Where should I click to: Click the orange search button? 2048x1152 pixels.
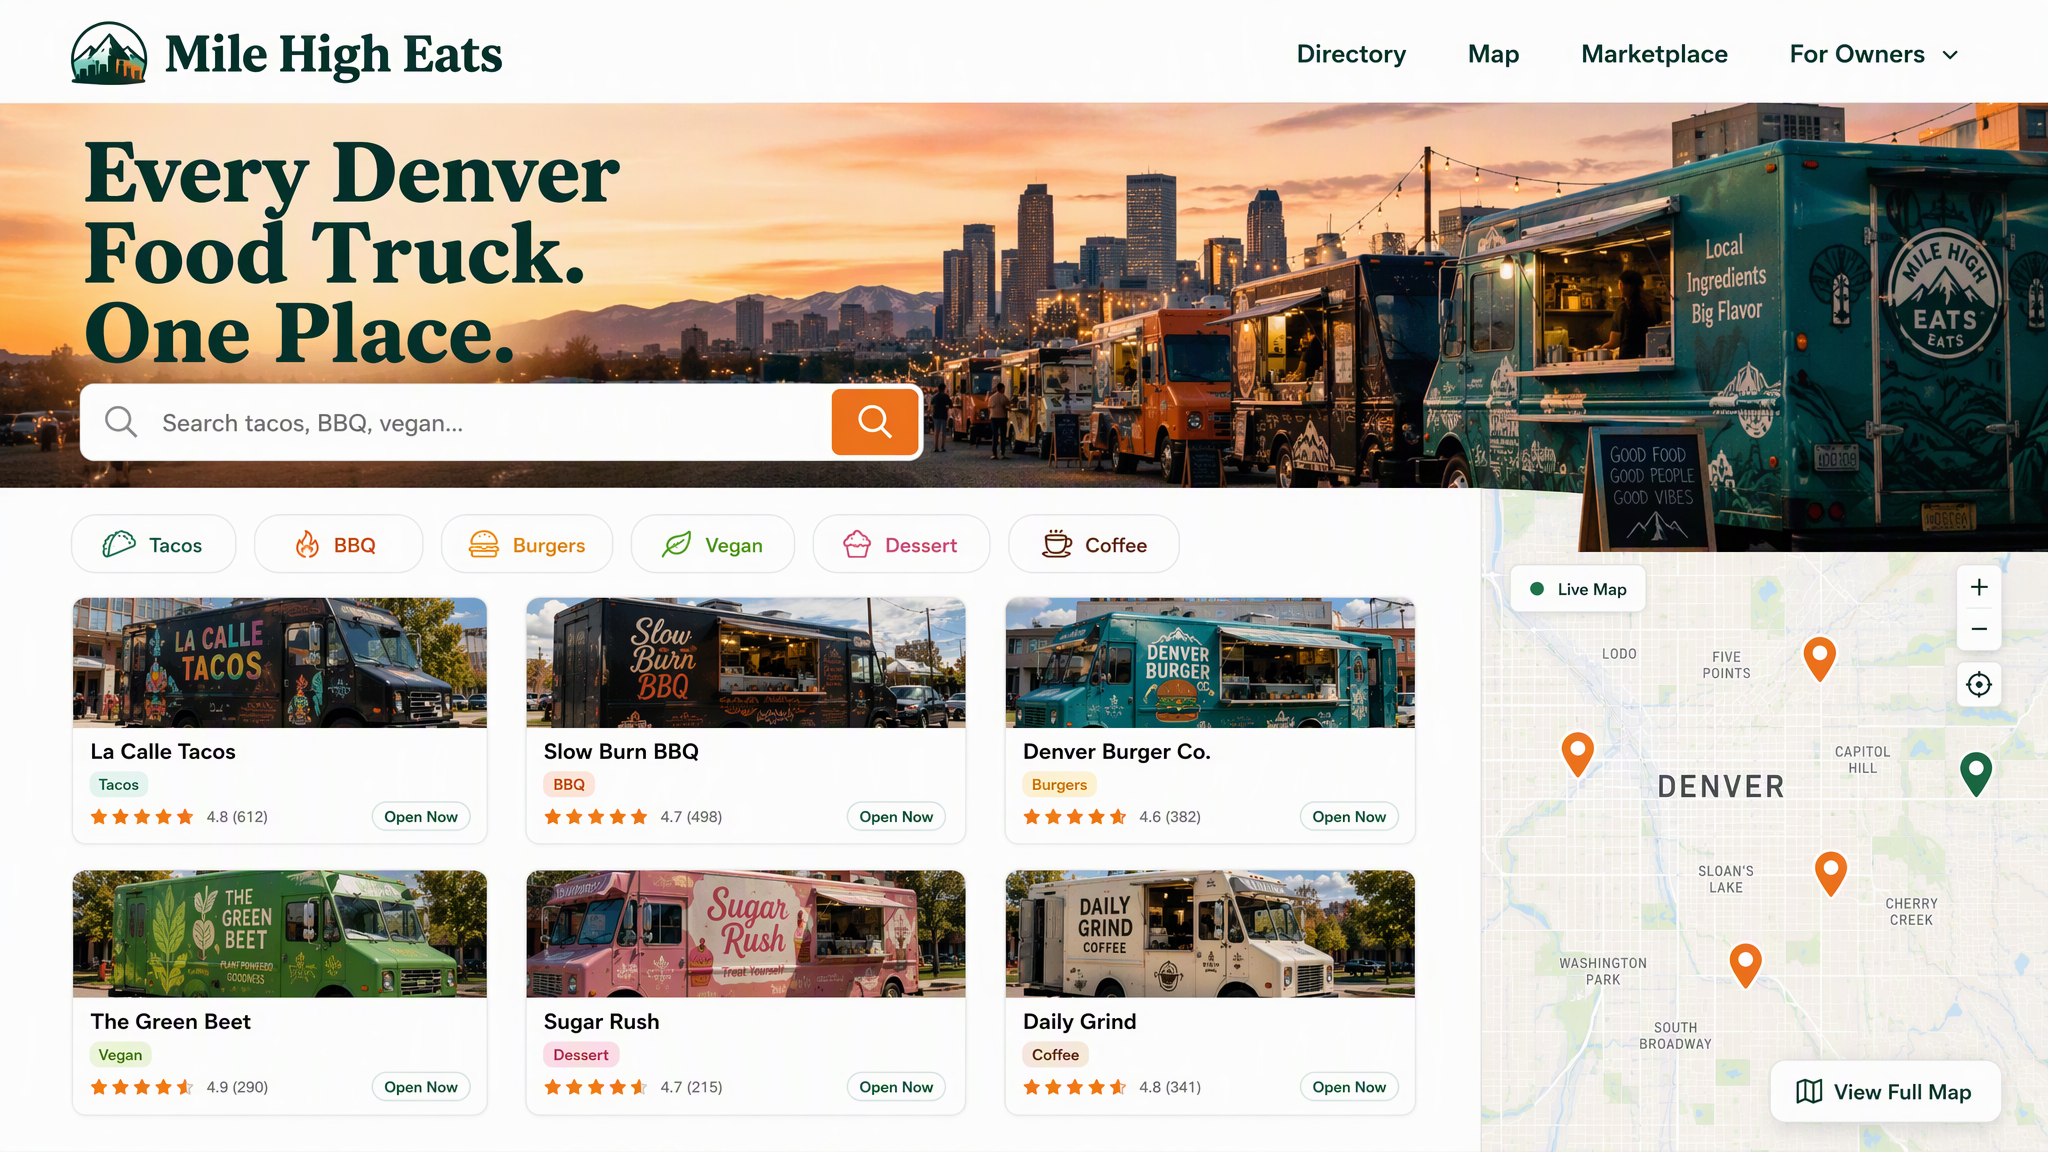875,422
